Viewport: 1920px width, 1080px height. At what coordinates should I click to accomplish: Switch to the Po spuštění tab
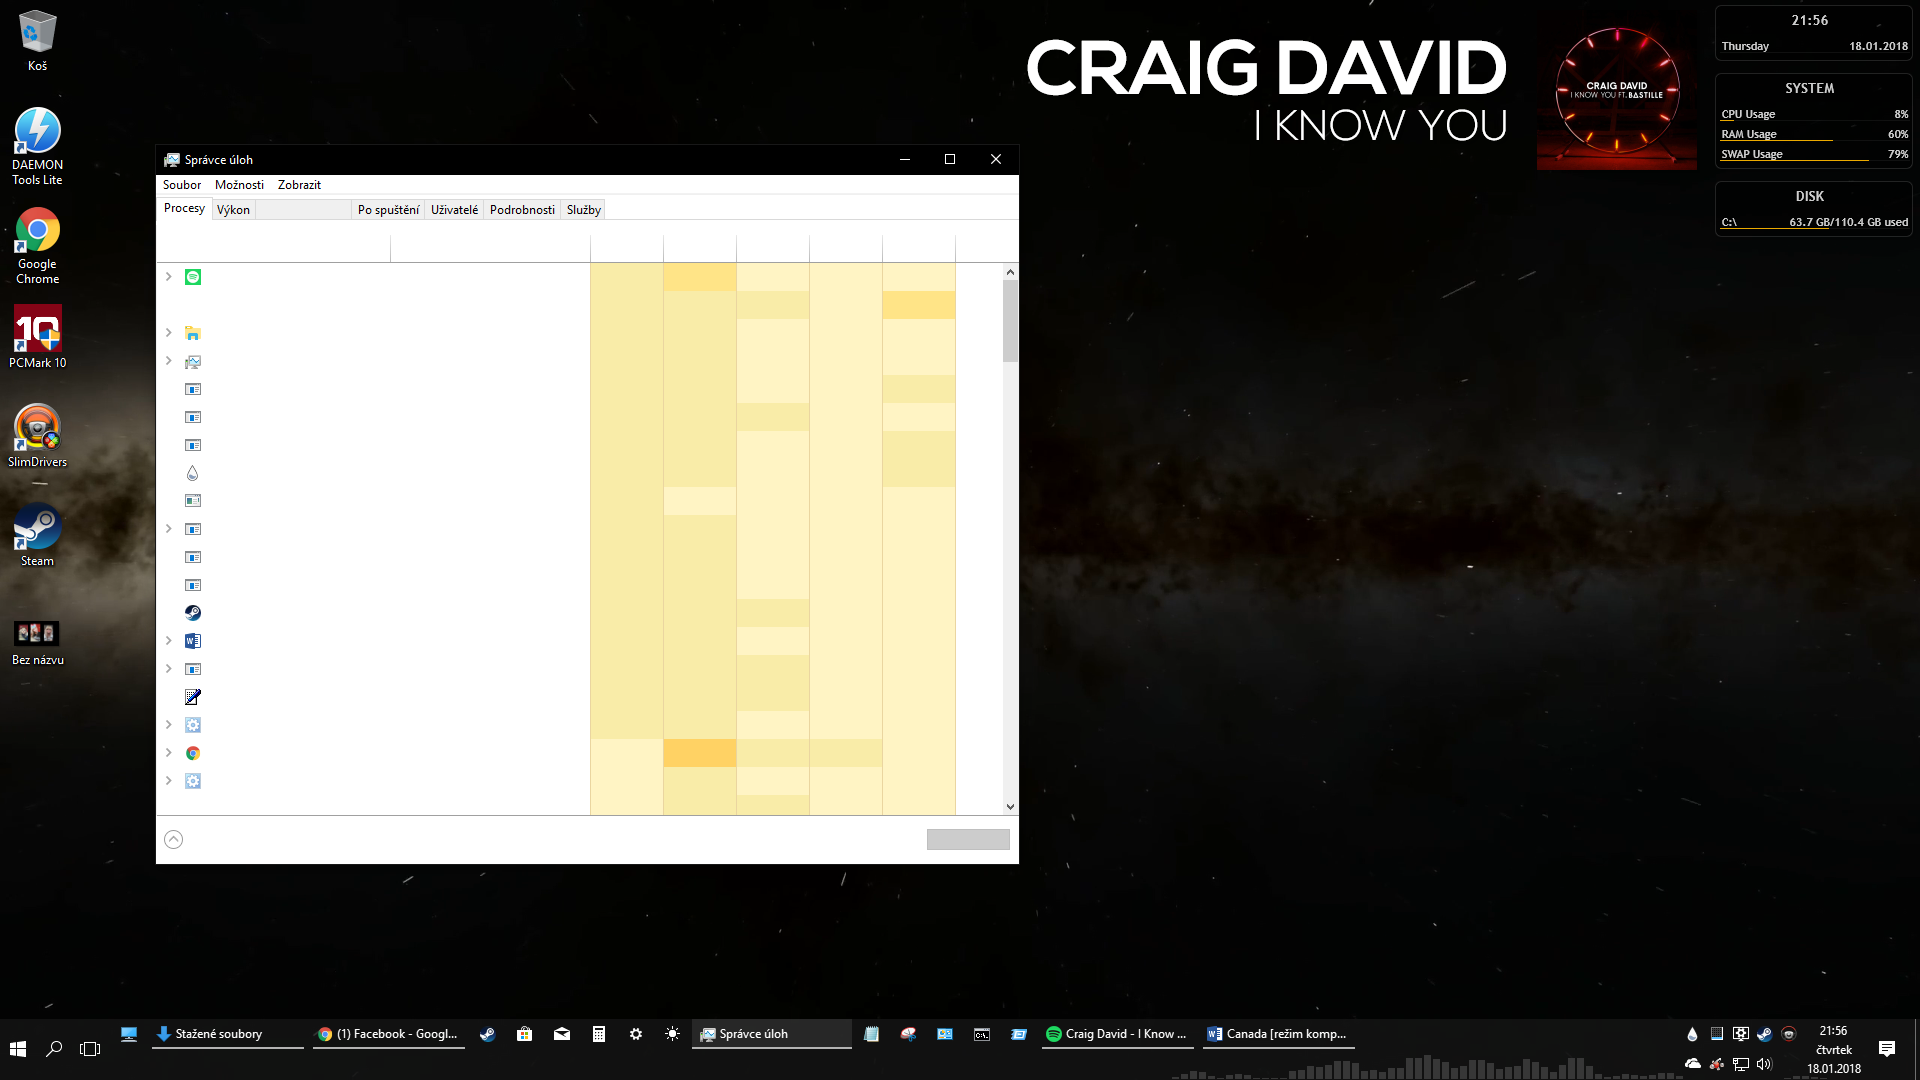pyautogui.click(x=388, y=210)
